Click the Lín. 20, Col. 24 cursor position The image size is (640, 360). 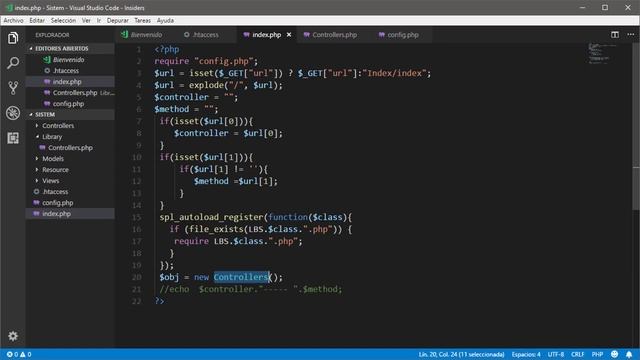pos(461,354)
